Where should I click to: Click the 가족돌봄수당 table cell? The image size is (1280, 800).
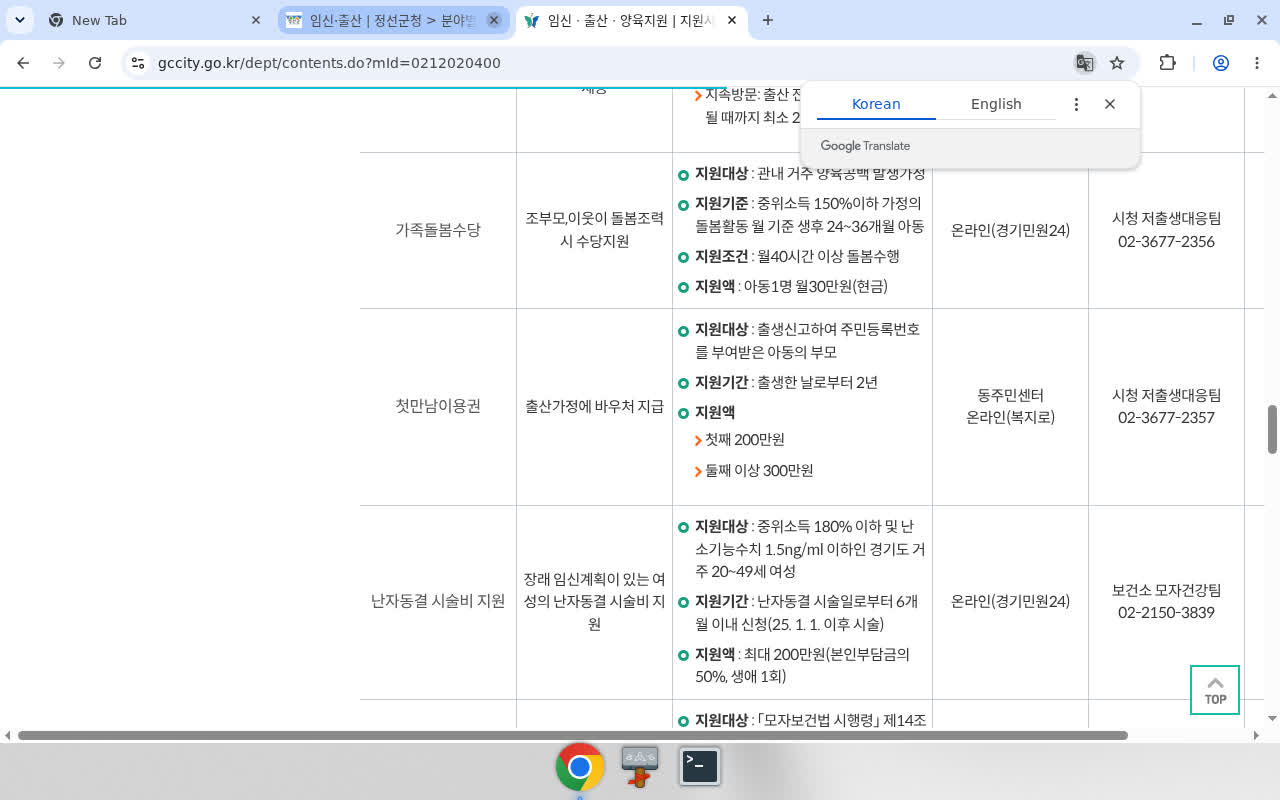pyautogui.click(x=438, y=230)
